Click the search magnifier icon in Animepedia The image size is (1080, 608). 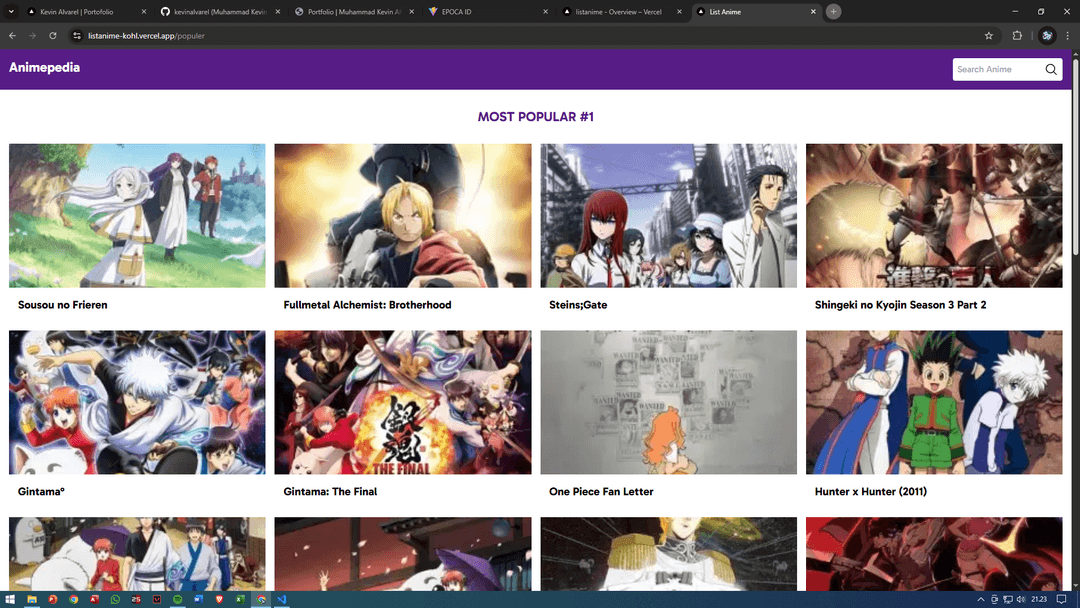(1050, 70)
